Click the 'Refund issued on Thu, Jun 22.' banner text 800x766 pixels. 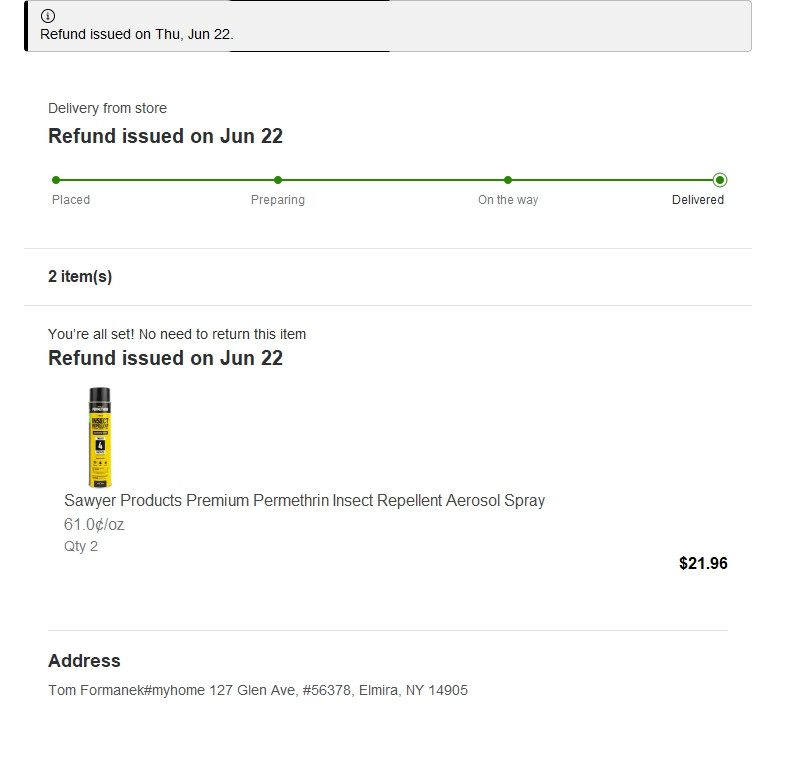point(136,34)
